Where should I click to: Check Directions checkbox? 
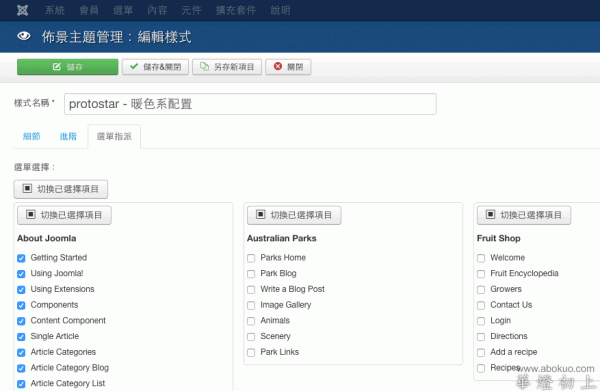(x=481, y=337)
